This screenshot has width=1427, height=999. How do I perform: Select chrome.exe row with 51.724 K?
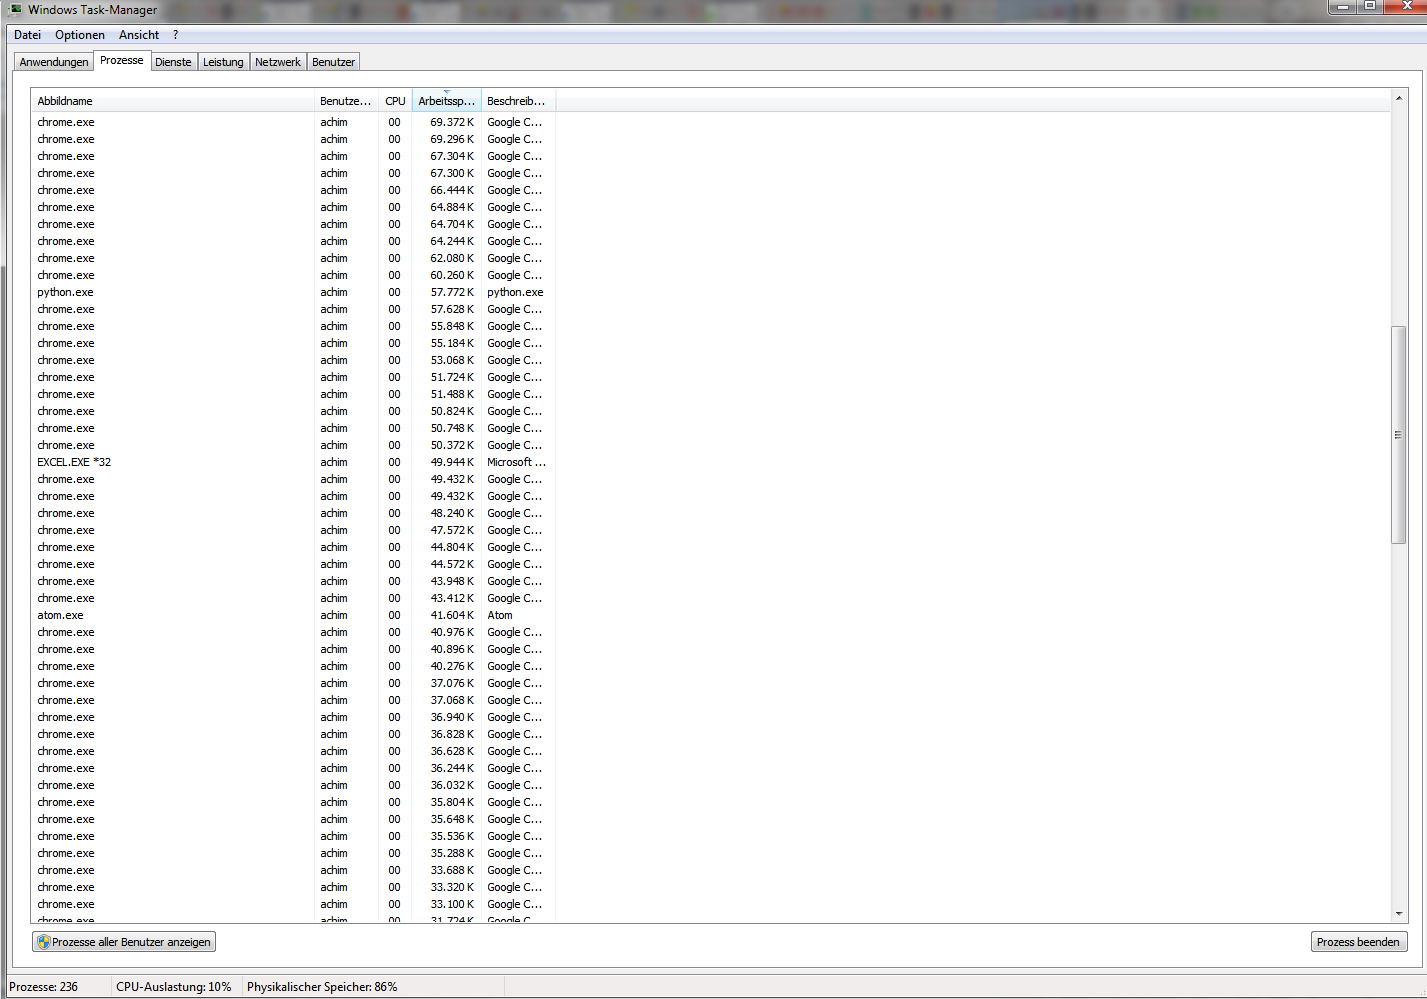[x=293, y=377]
